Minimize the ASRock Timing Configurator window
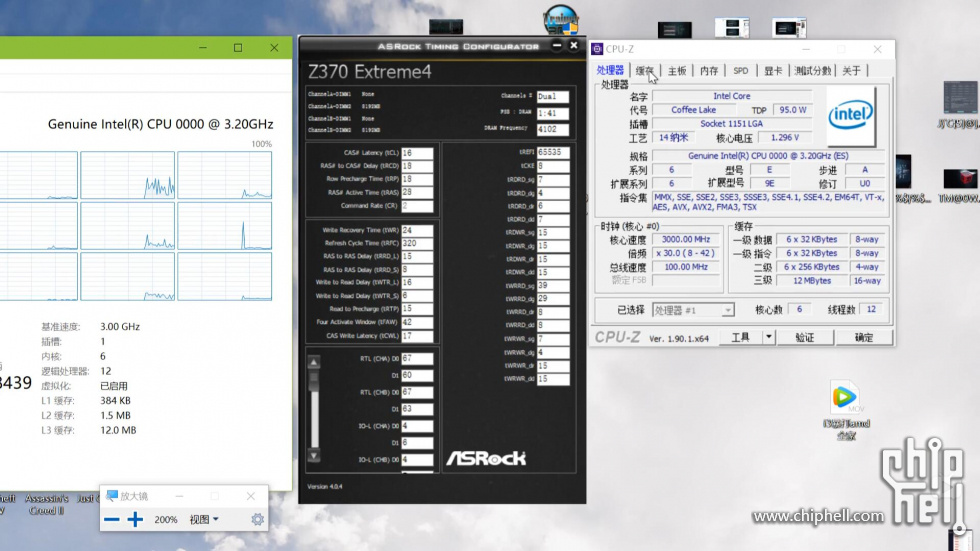The width and height of the screenshot is (980, 551). point(557,45)
